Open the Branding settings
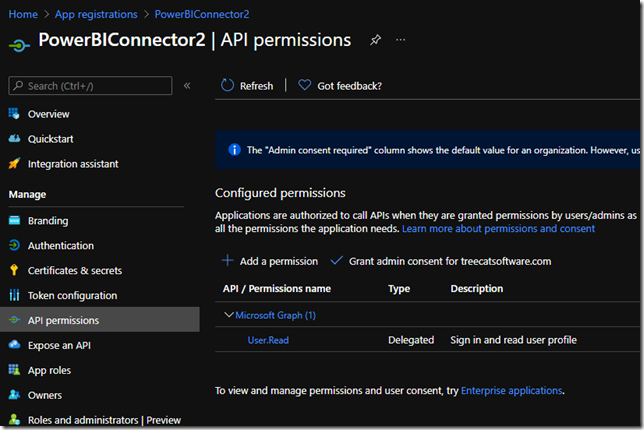Viewport: 644px width, 430px height. 48,221
